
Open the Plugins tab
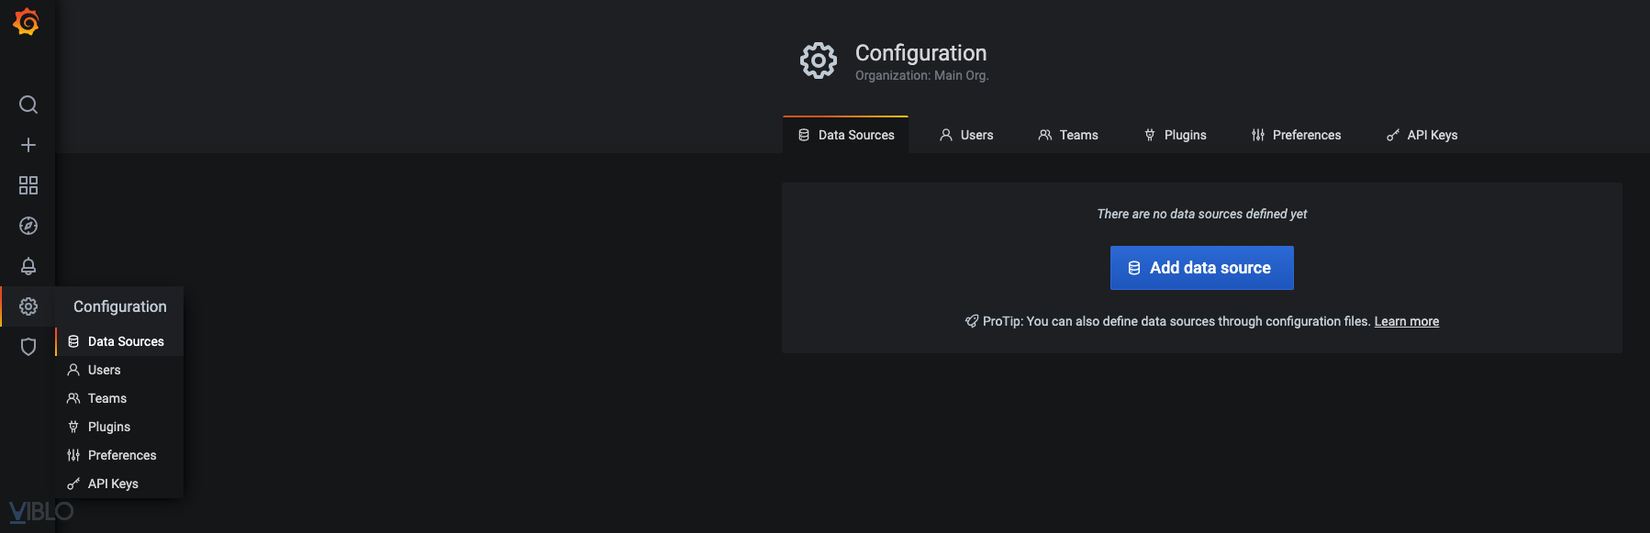point(1175,135)
